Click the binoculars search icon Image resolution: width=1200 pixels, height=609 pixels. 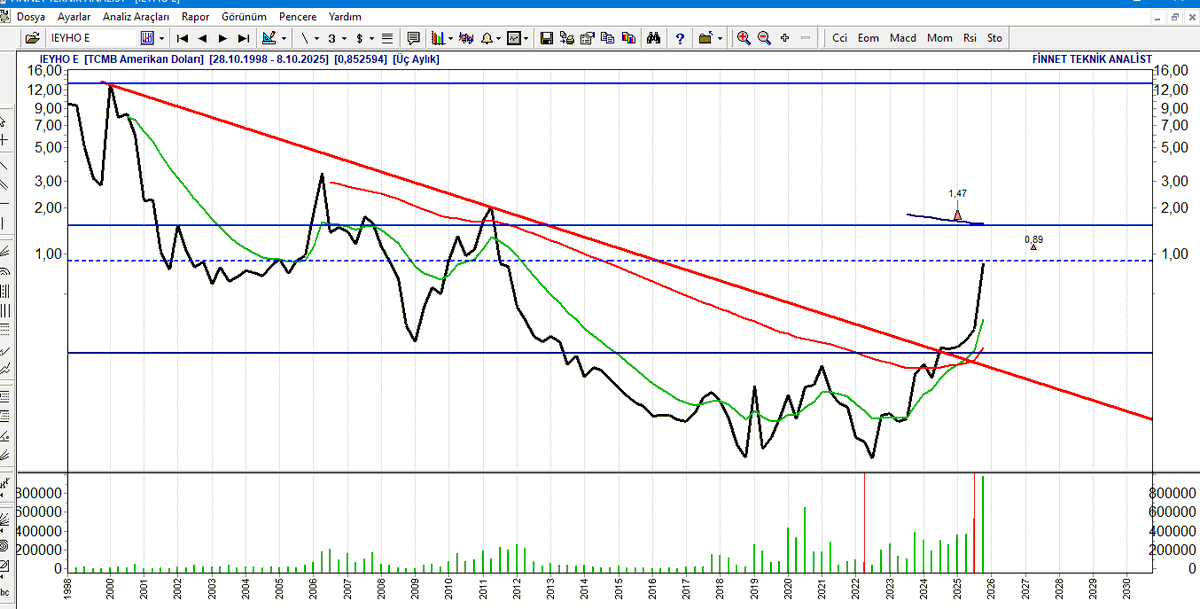pos(653,38)
